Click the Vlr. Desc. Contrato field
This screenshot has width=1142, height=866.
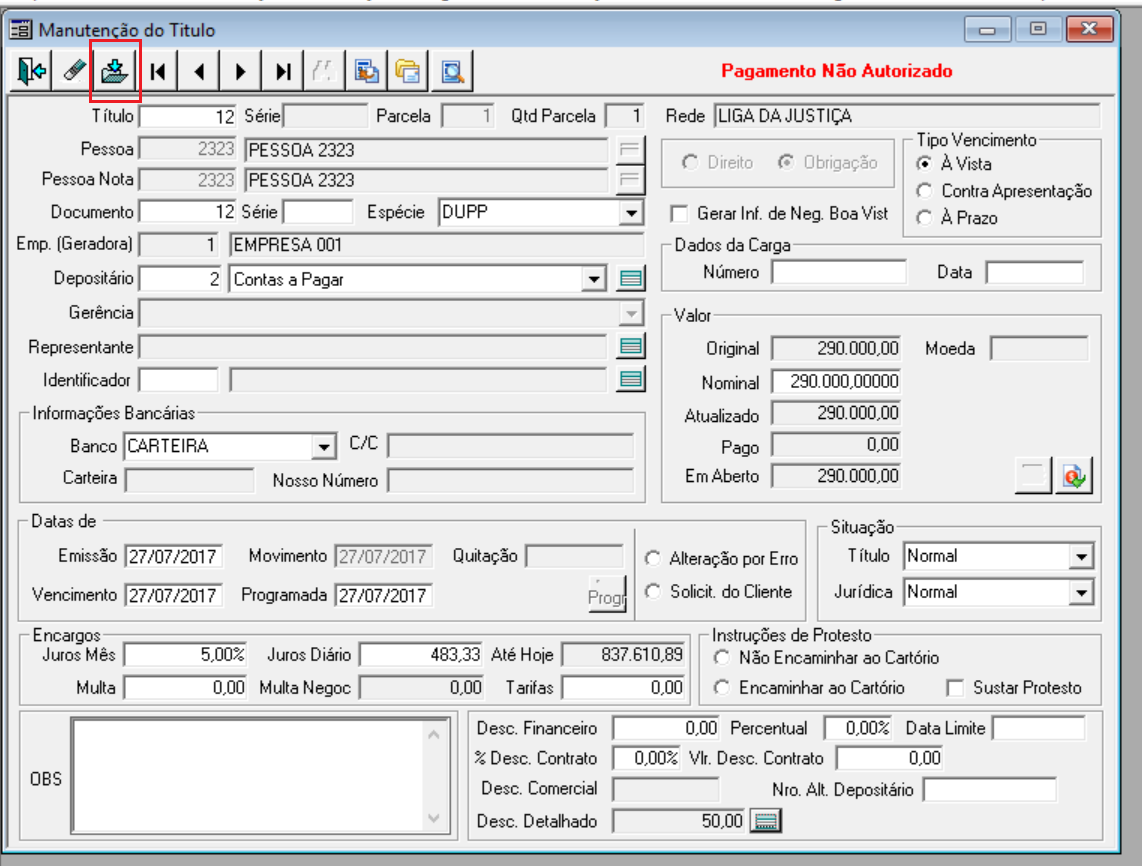pyautogui.click(x=890, y=759)
